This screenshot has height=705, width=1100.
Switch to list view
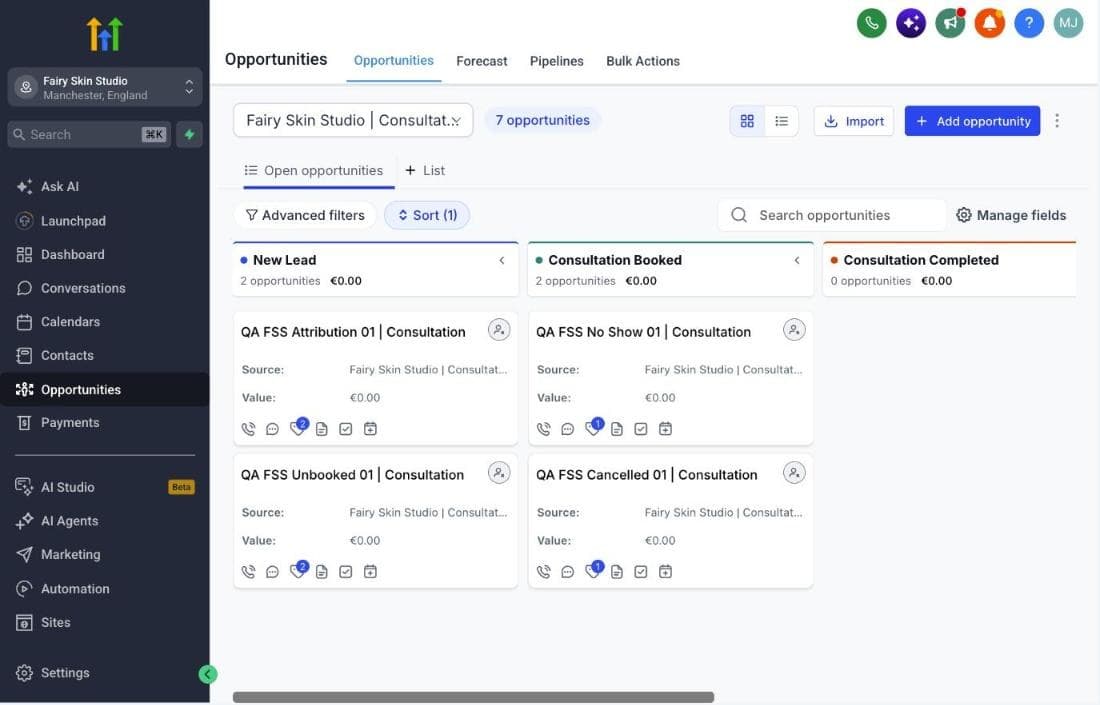coord(782,121)
